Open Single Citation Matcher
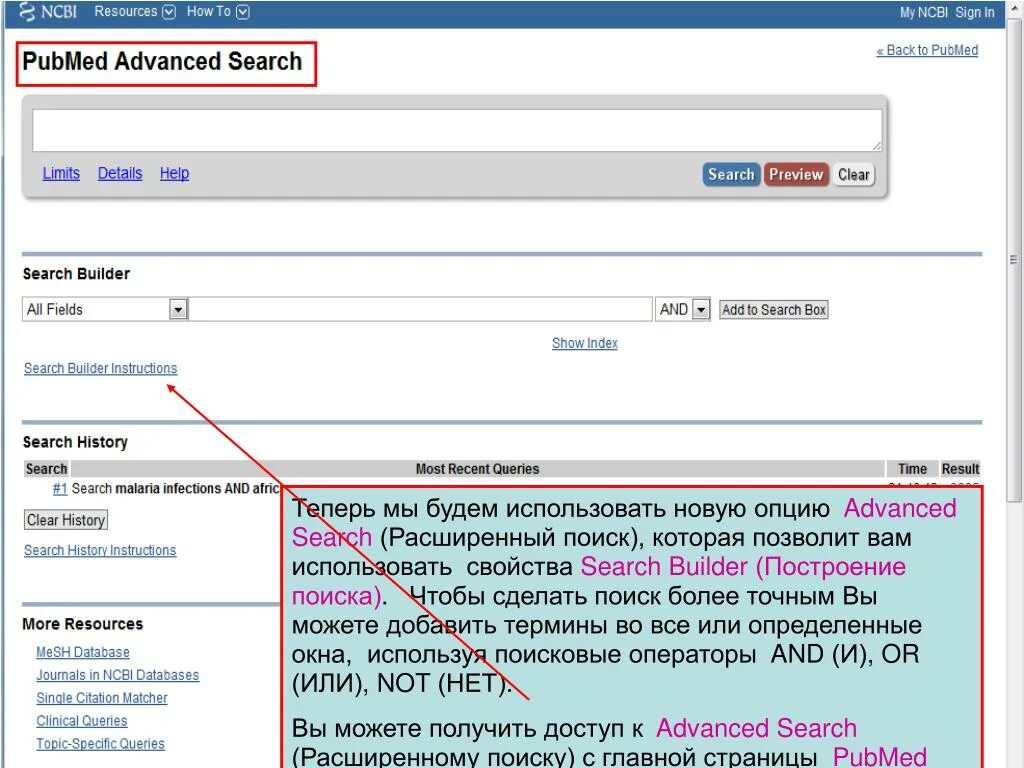 (x=102, y=698)
